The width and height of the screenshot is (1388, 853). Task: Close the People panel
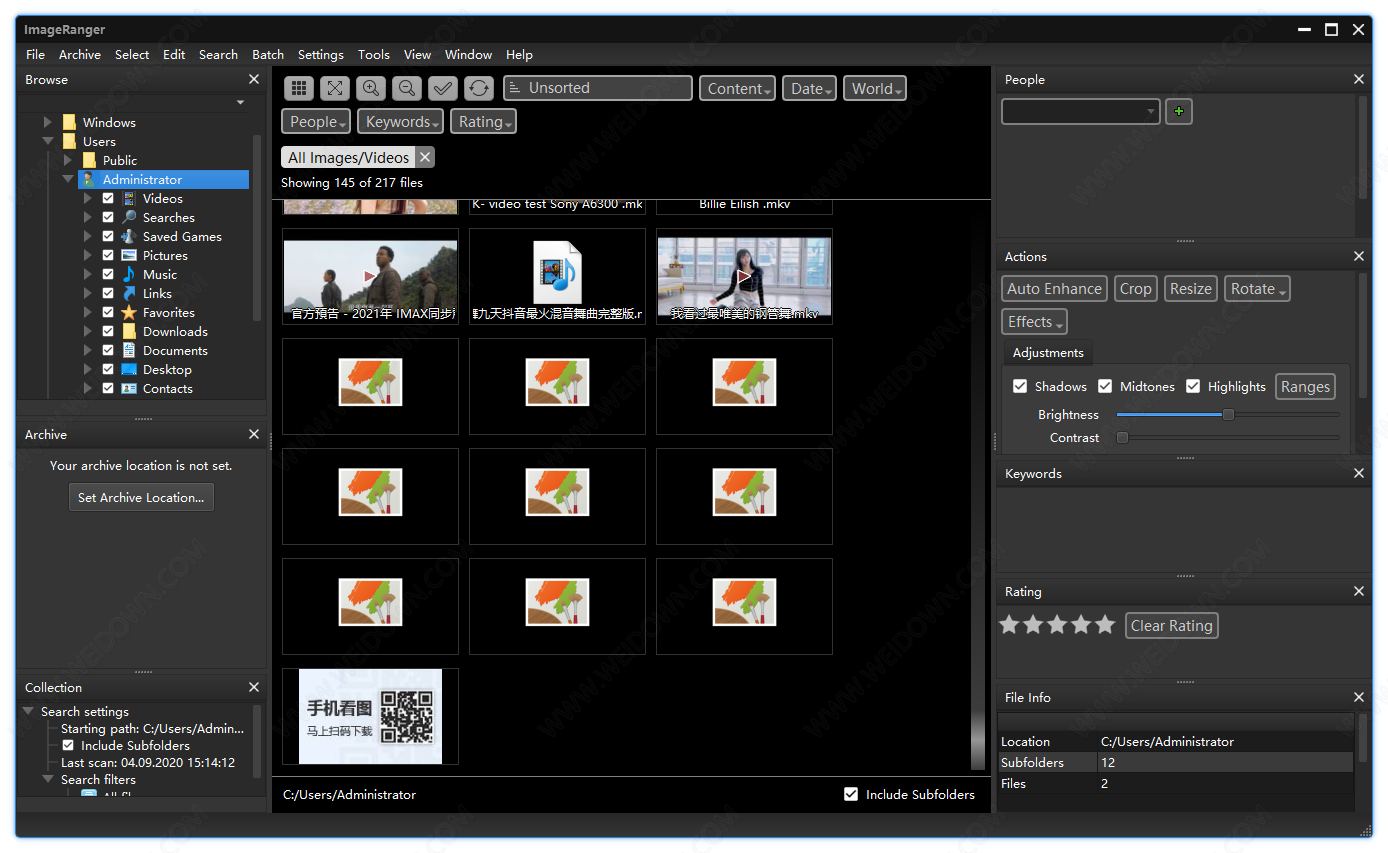pos(1359,79)
